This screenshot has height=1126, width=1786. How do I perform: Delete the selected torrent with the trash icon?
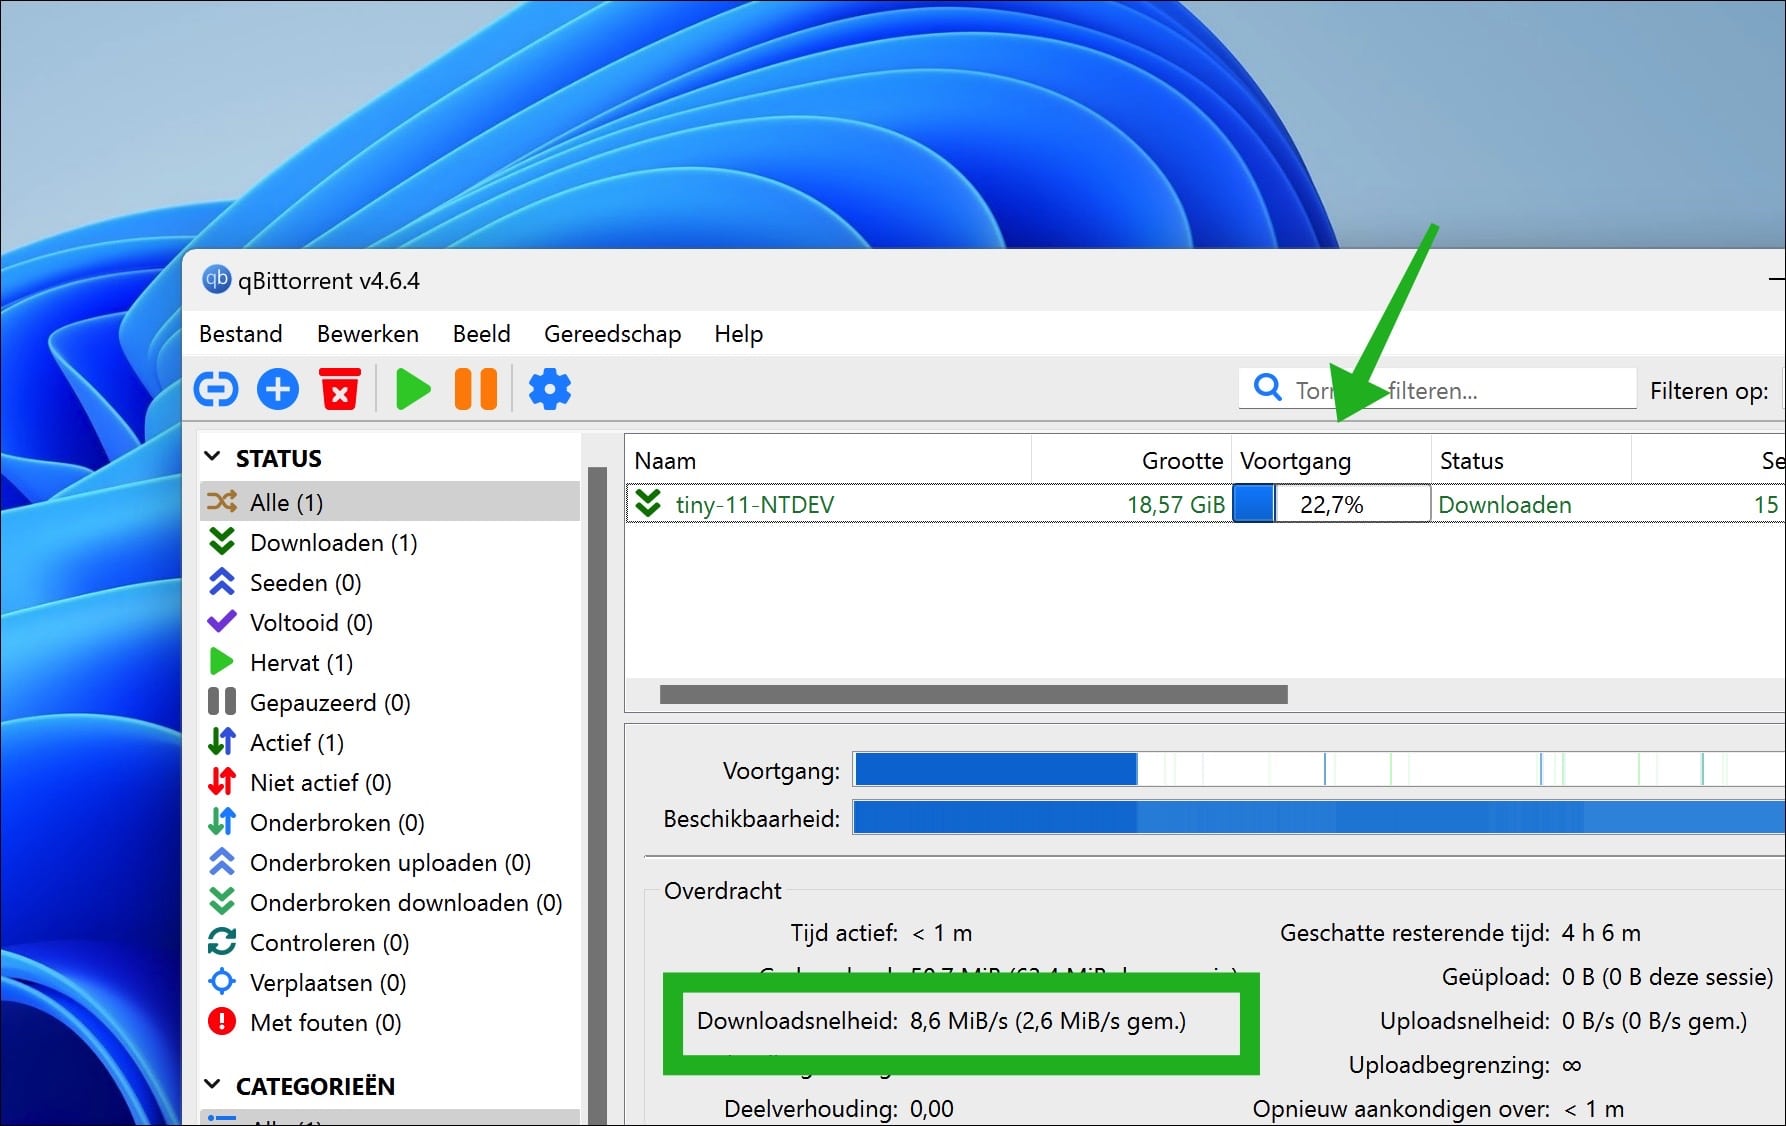(339, 389)
